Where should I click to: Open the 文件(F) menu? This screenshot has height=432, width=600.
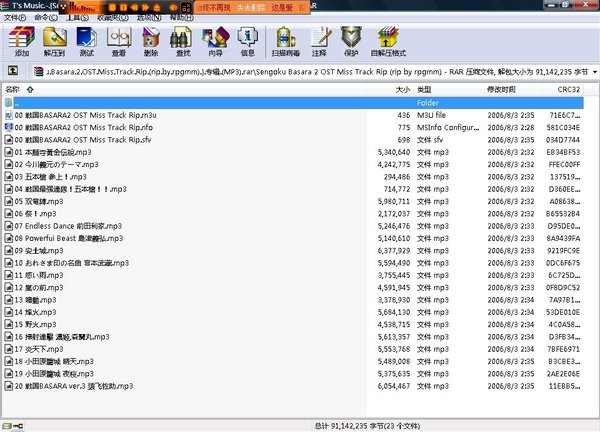[15, 18]
